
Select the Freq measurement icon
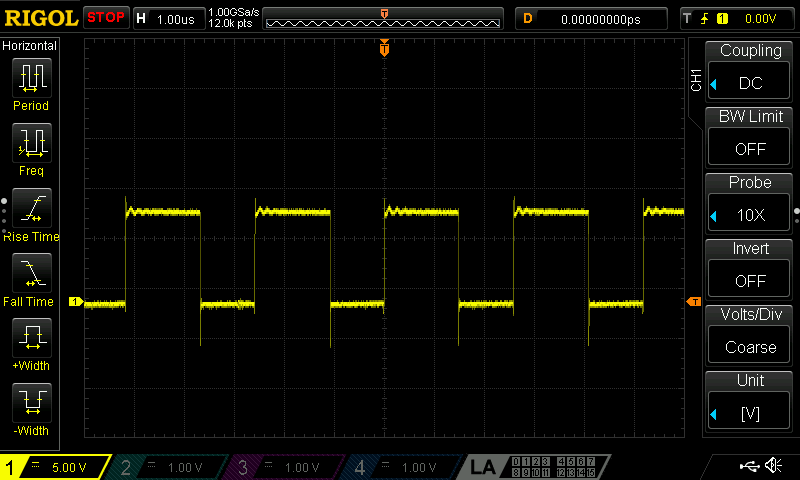(x=32, y=143)
